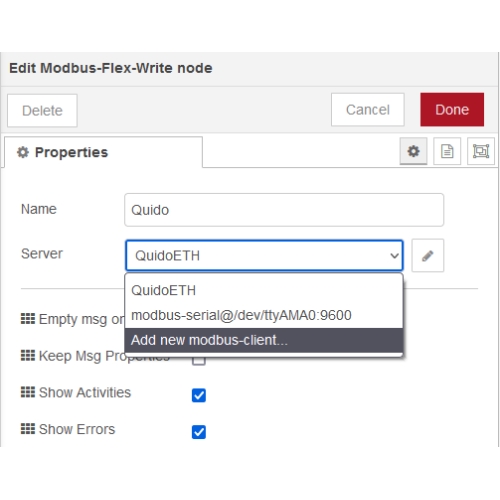The width and height of the screenshot is (500, 500).
Task: Edit server with the pencil icon
Action: pyautogui.click(x=427, y=255)
